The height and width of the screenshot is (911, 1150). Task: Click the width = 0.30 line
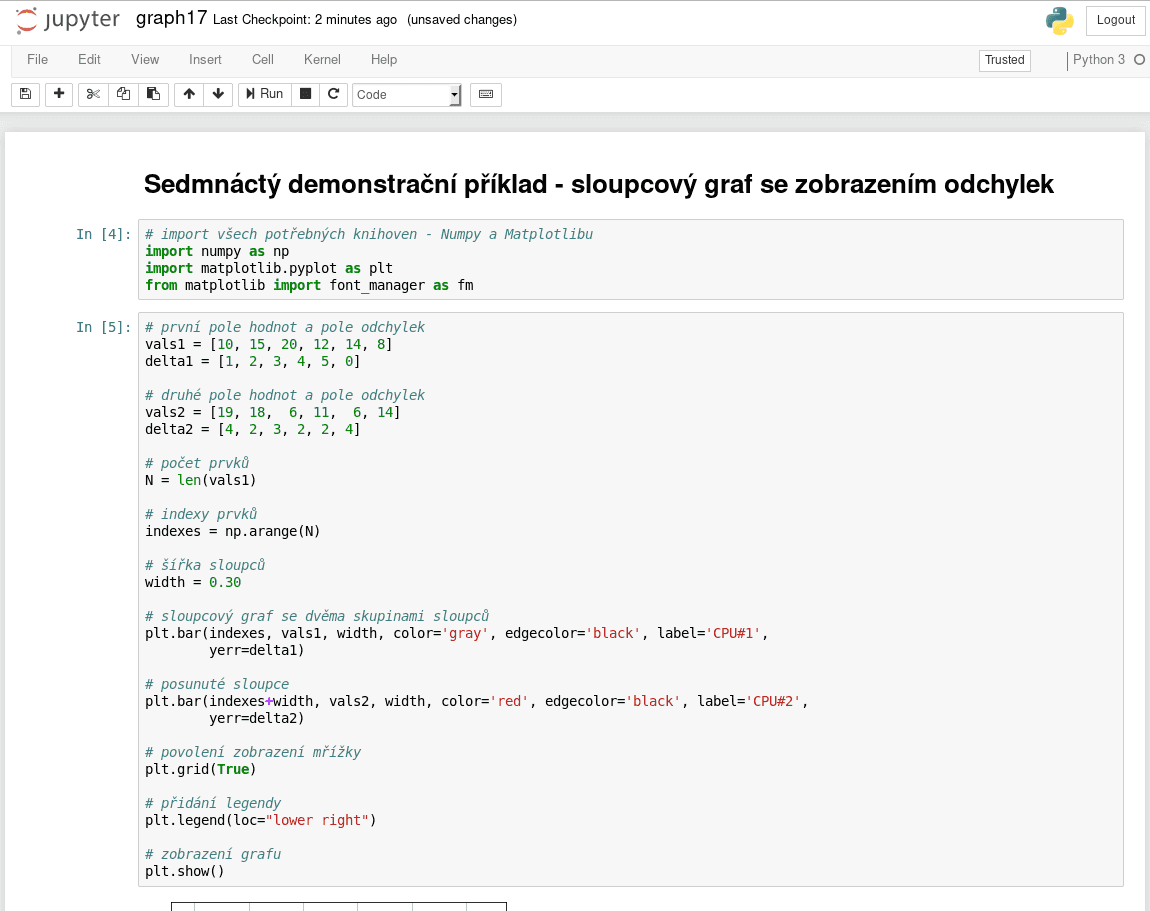[193, 582]
